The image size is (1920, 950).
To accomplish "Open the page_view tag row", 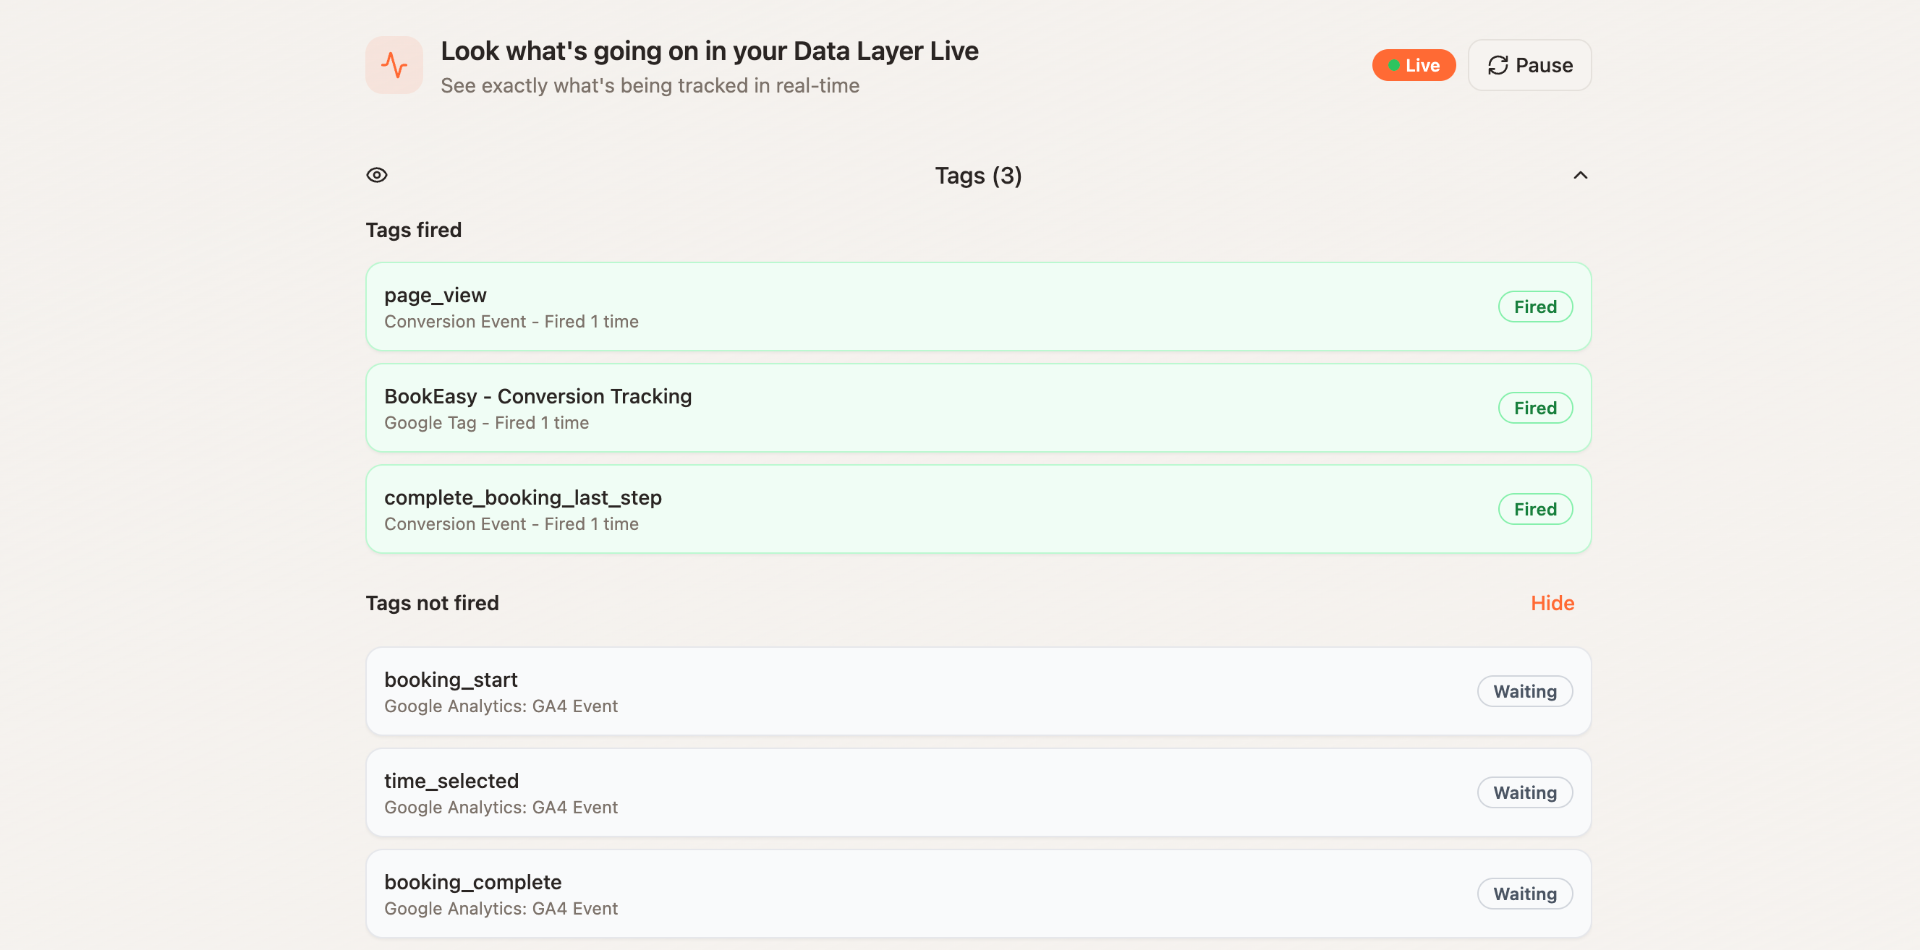I will click(x=900, y=307).
